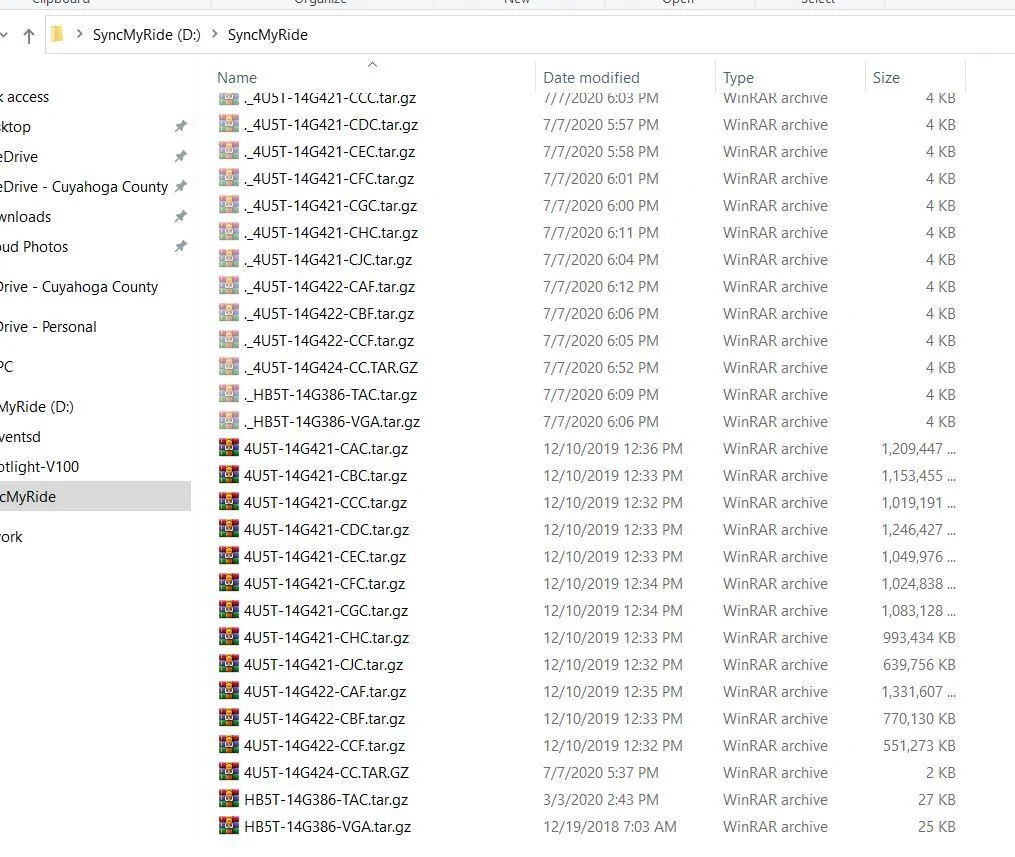This screenshot has width=1015, height=857.
Task: Open Network in the navigation pane
Action: tap(11, 537)
